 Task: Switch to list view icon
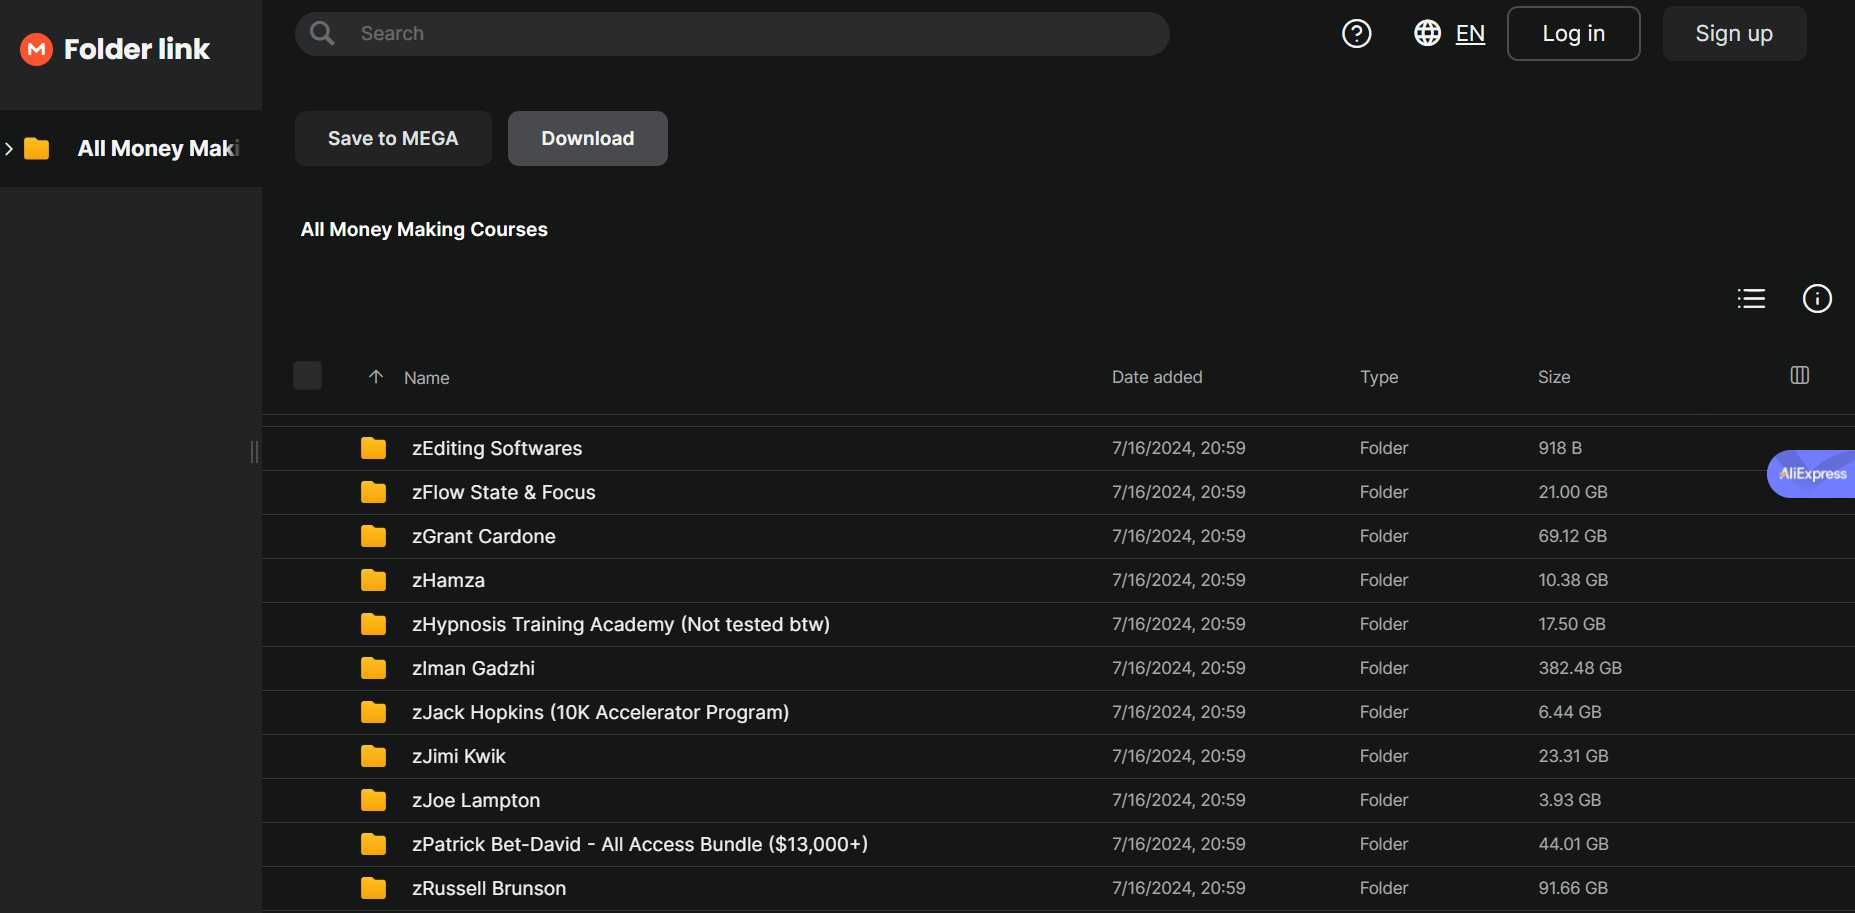[x=1751, y=298]
